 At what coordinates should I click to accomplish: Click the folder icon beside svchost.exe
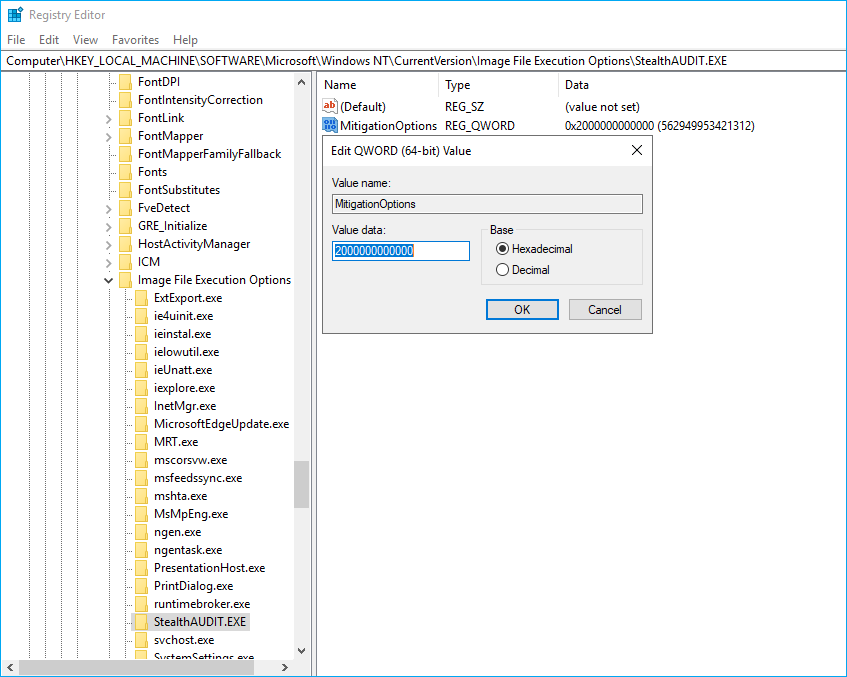pyautogui.click(x=141, y=639)
